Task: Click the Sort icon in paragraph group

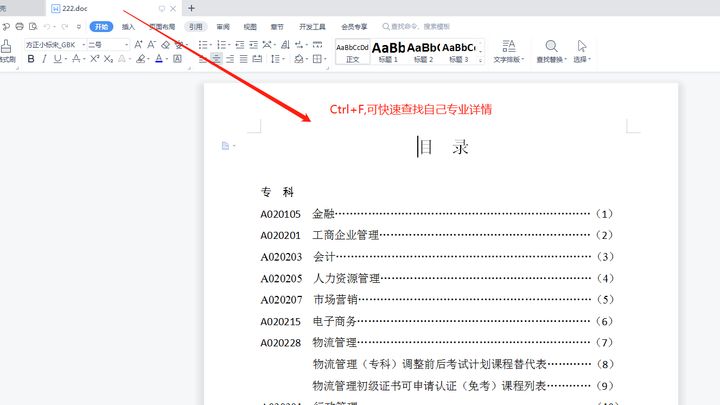Action: coord(285,45)
